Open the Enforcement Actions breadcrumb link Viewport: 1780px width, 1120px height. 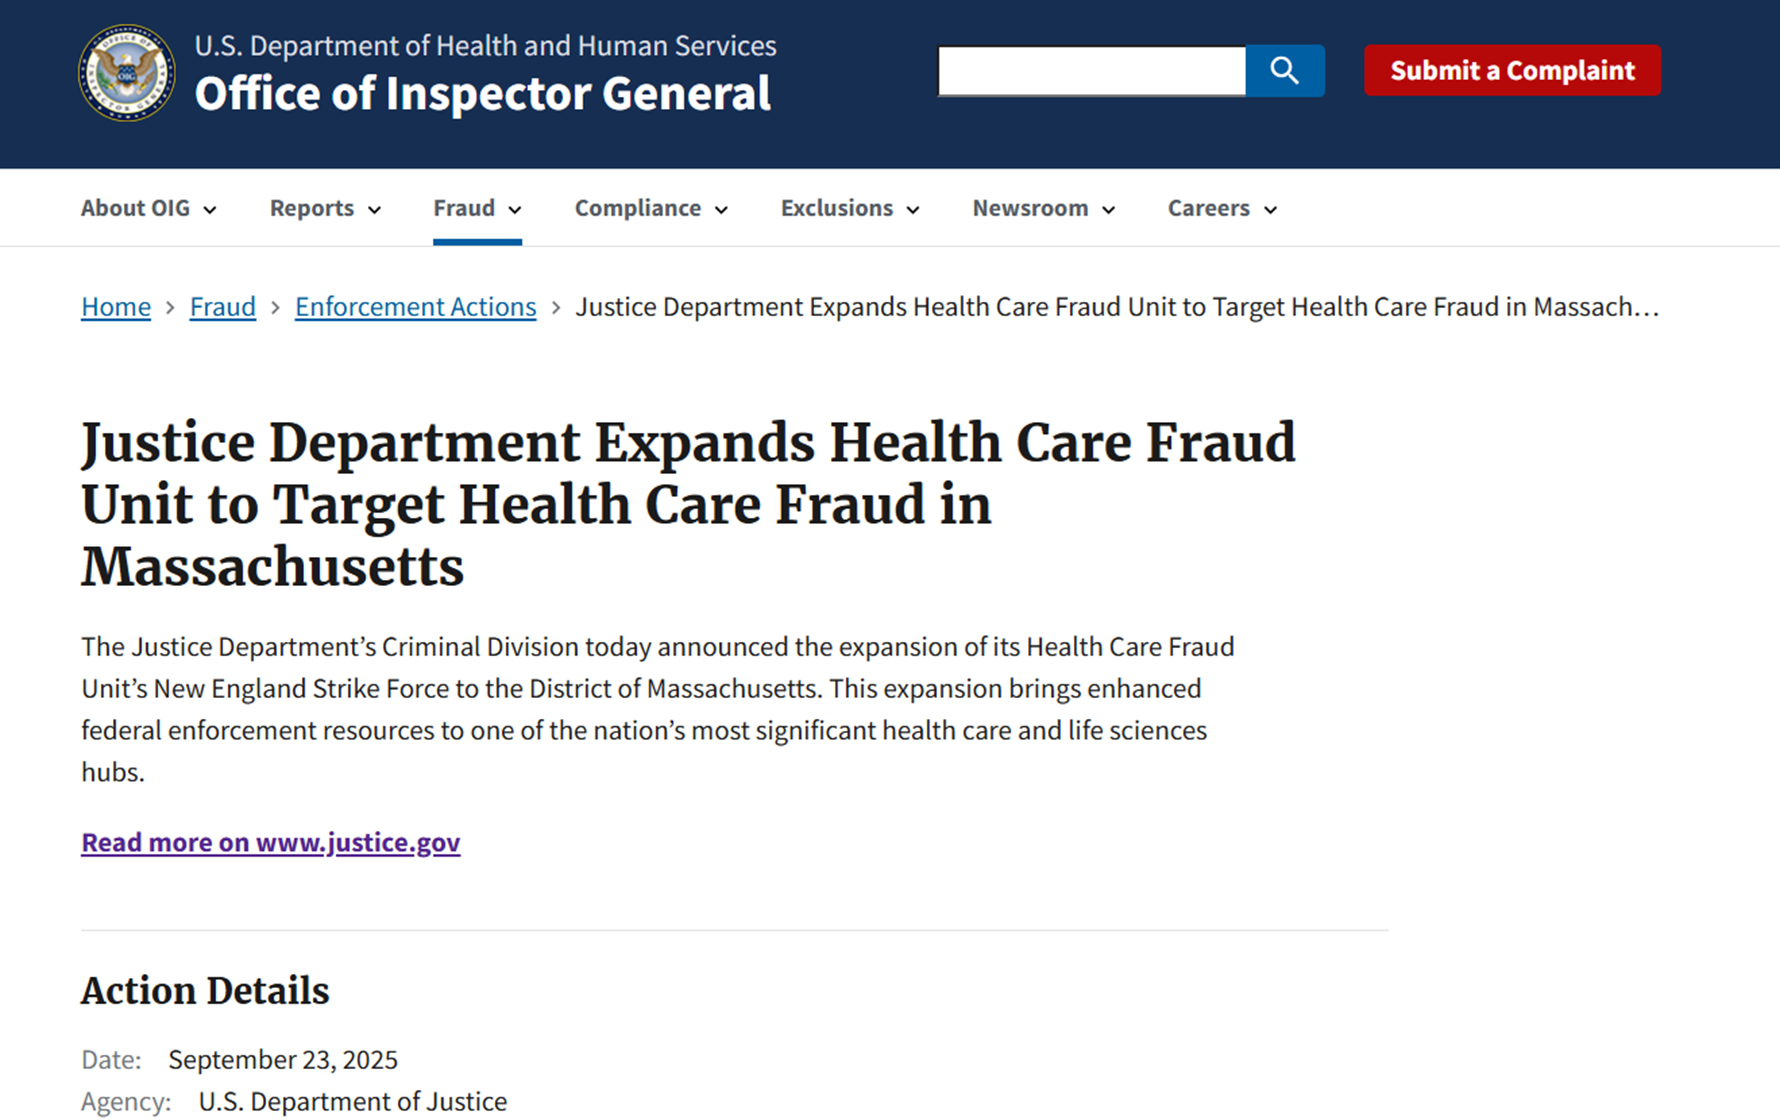pos(415,307)
